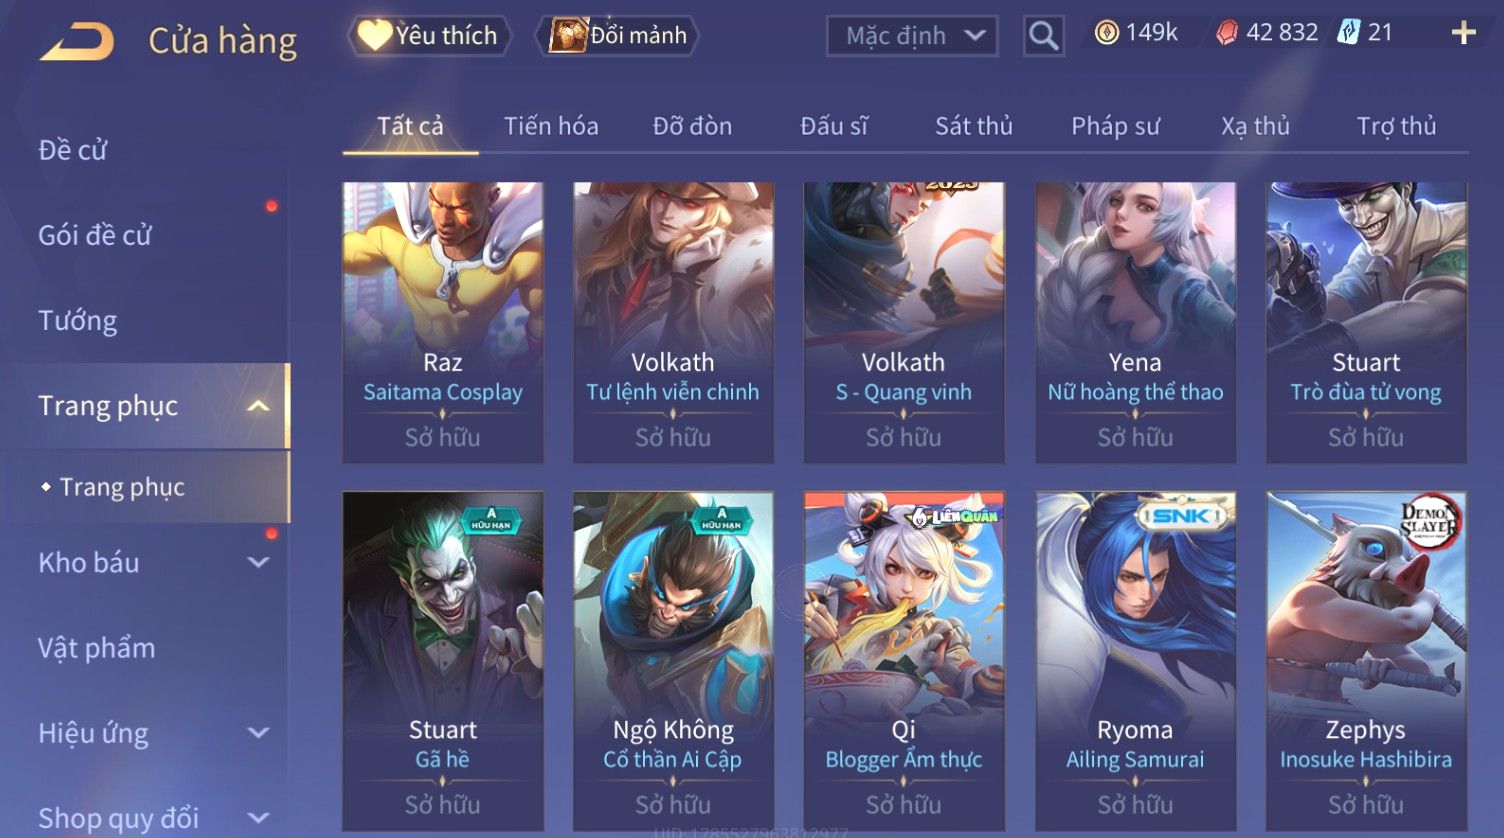This screenshot has width=1504, height=838.
Task: Expand the Kho báu sidebar section
Action: 258,563
